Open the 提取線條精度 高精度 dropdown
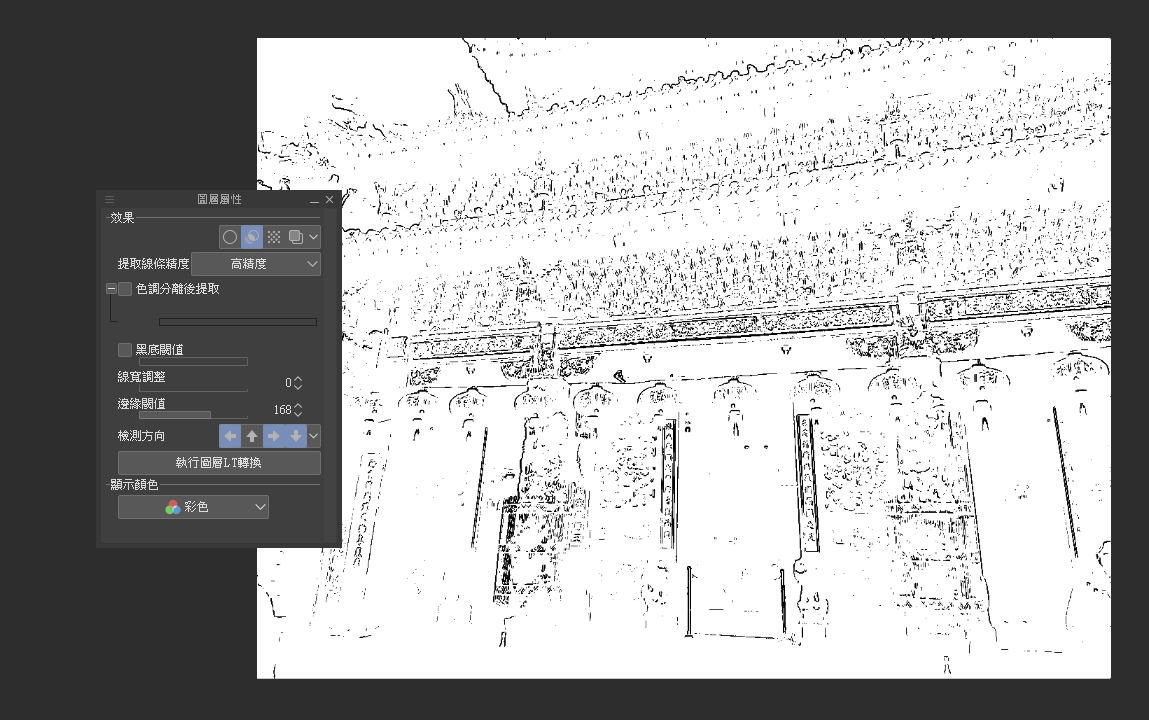Viewport: 1149px width, 720px height. click(x=256, y=264)
